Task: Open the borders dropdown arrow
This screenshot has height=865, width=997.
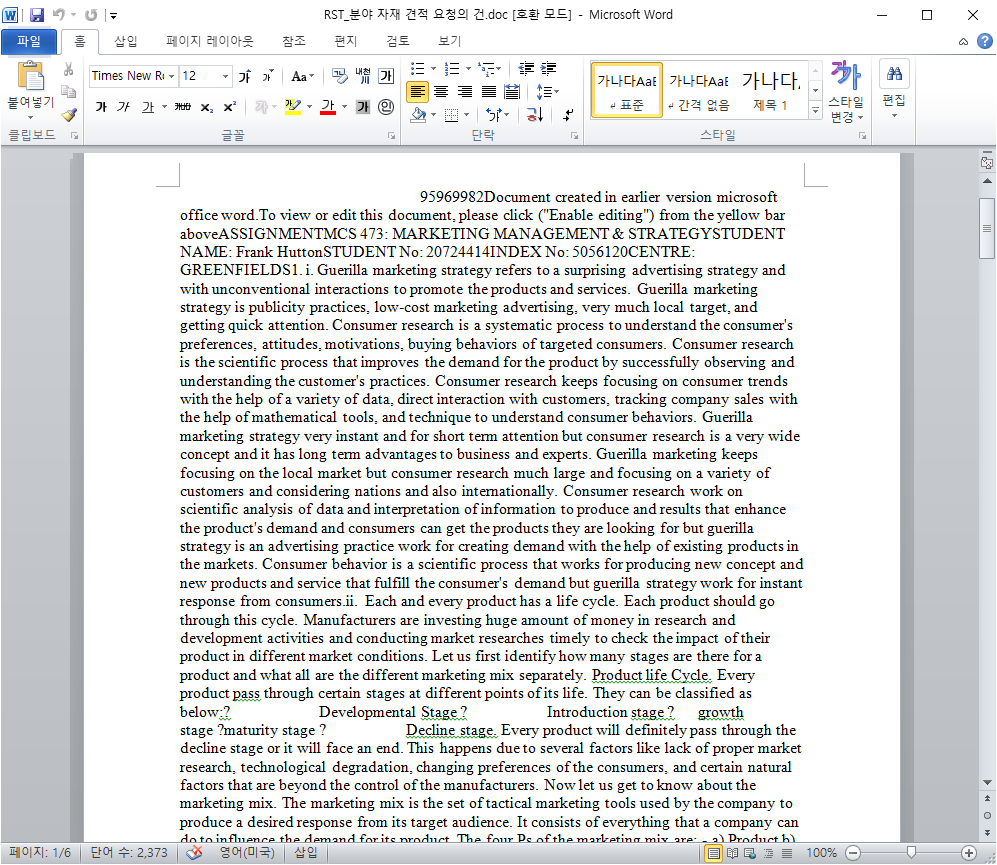Action: coord(466,114)
